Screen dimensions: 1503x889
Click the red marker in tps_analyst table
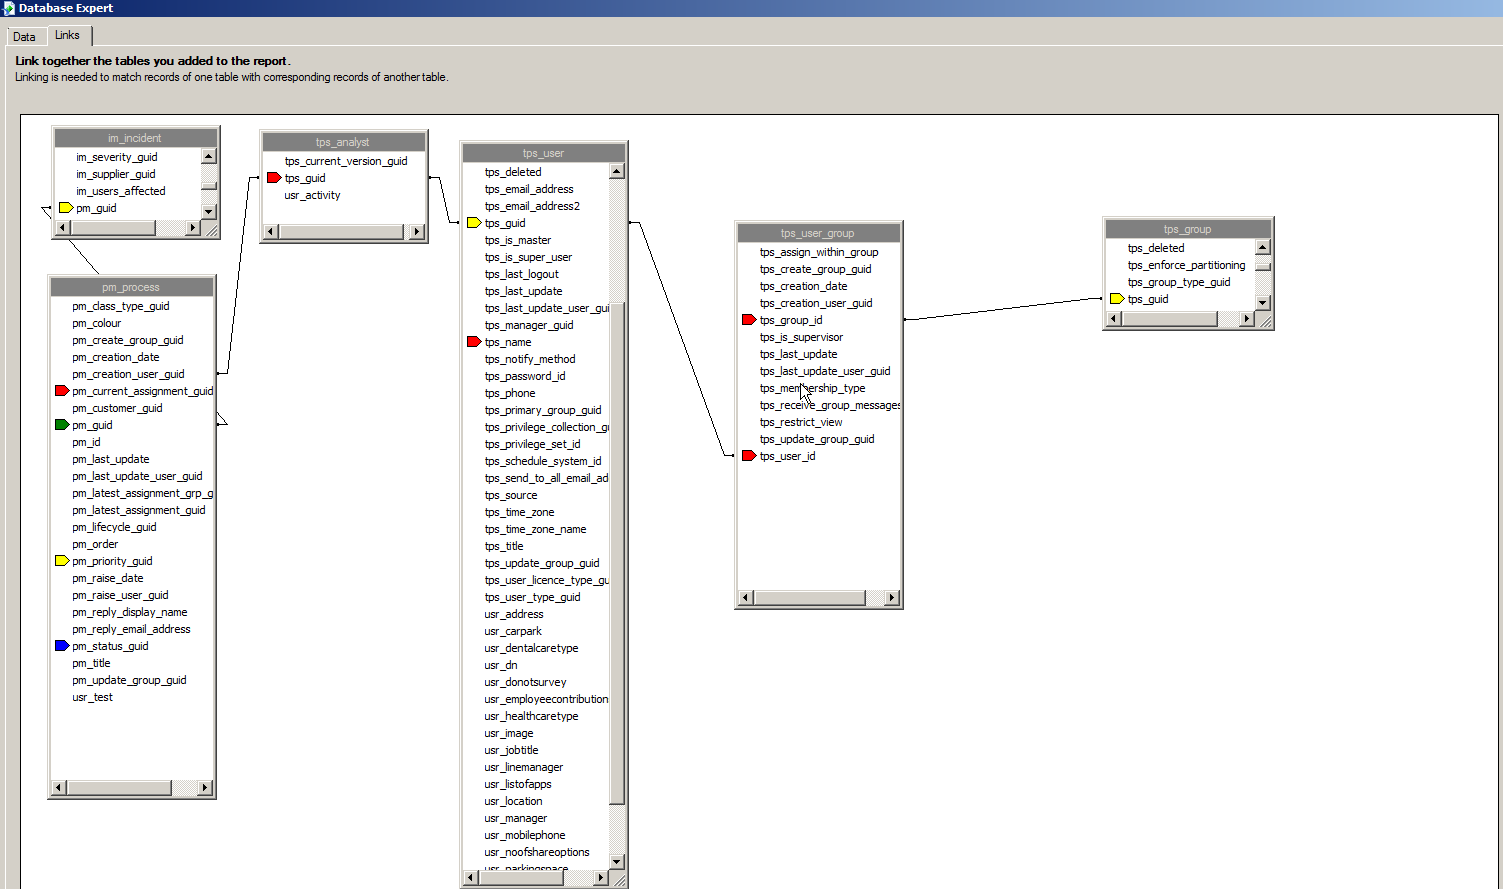[274, 178]
